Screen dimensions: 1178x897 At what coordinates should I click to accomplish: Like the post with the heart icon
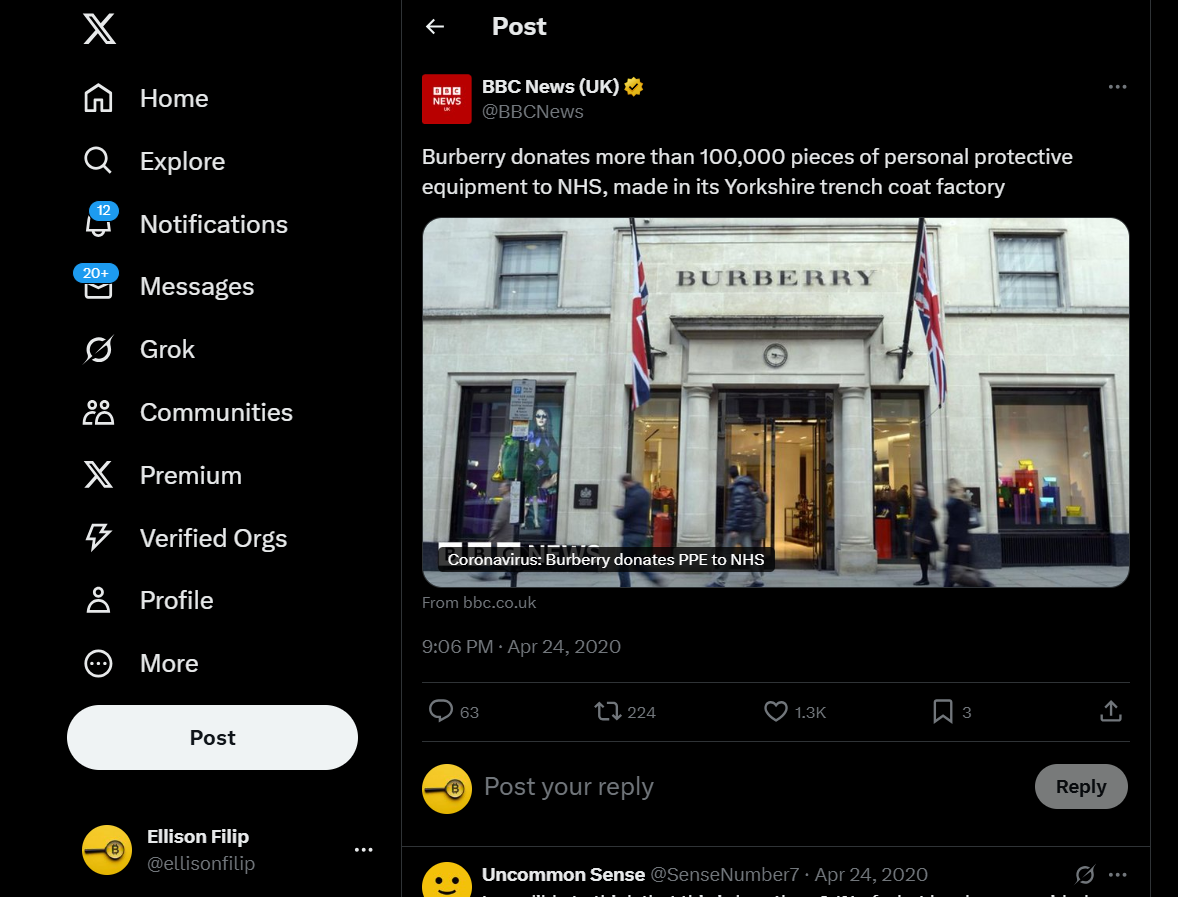click(x=775, y=711)
